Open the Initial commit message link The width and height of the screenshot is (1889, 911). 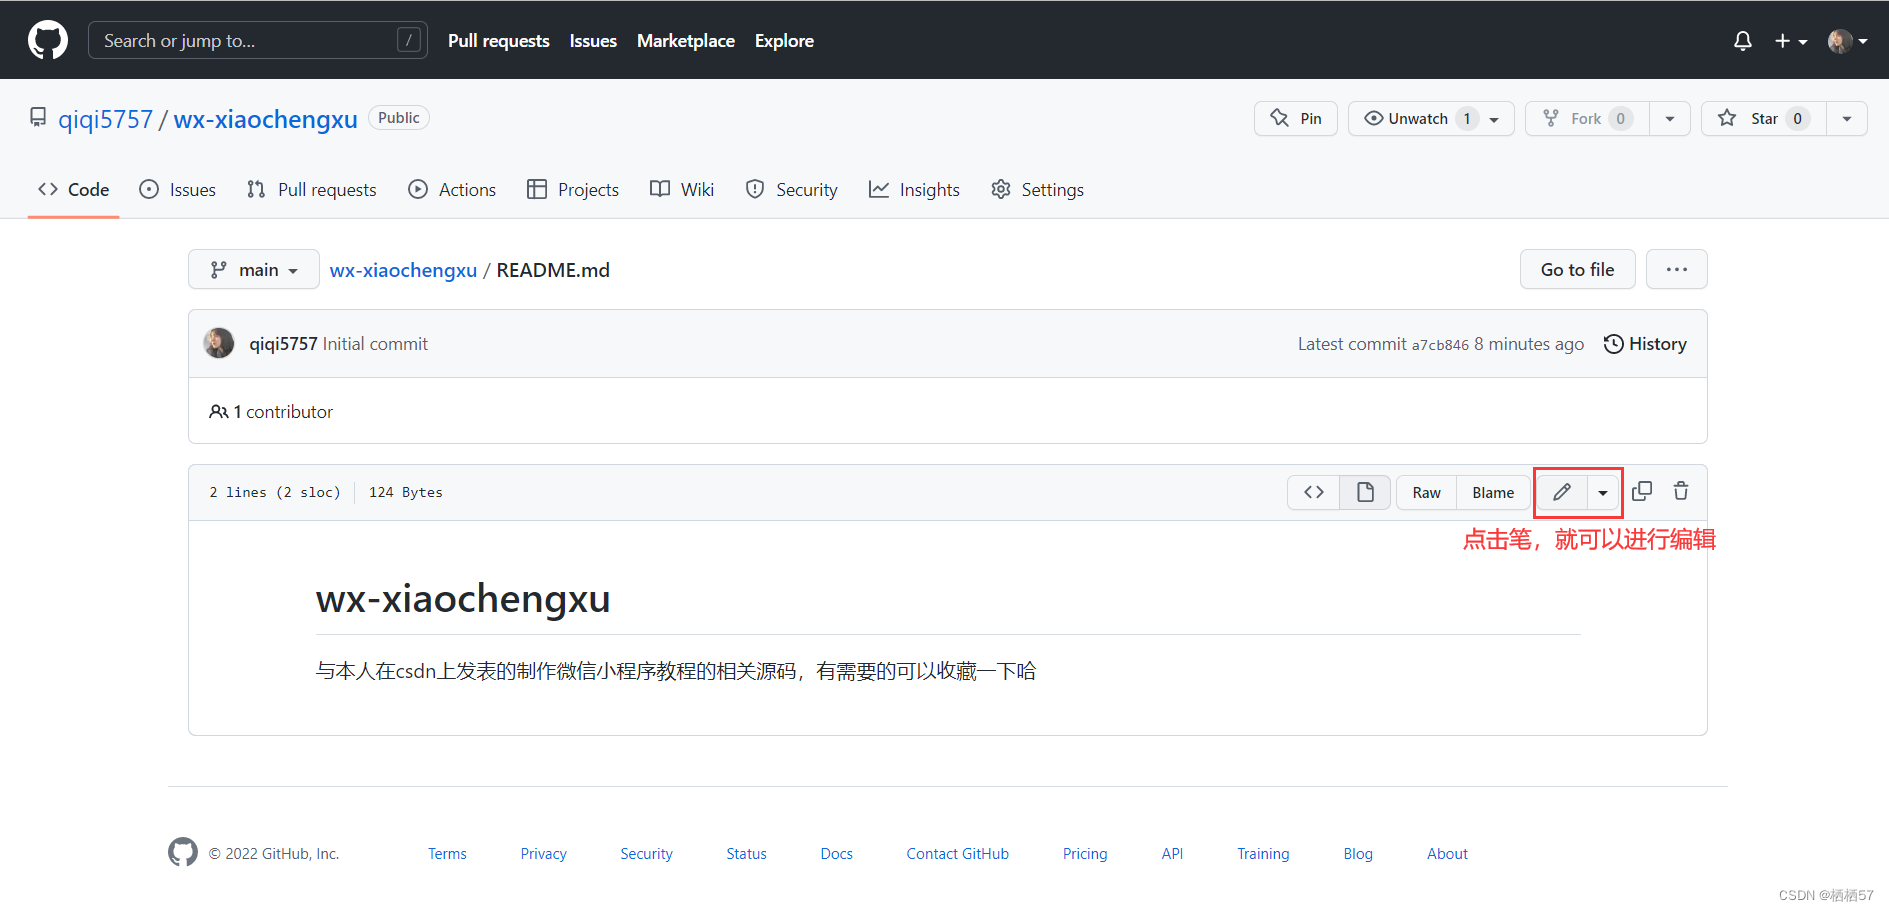click(x=375, y=343)
